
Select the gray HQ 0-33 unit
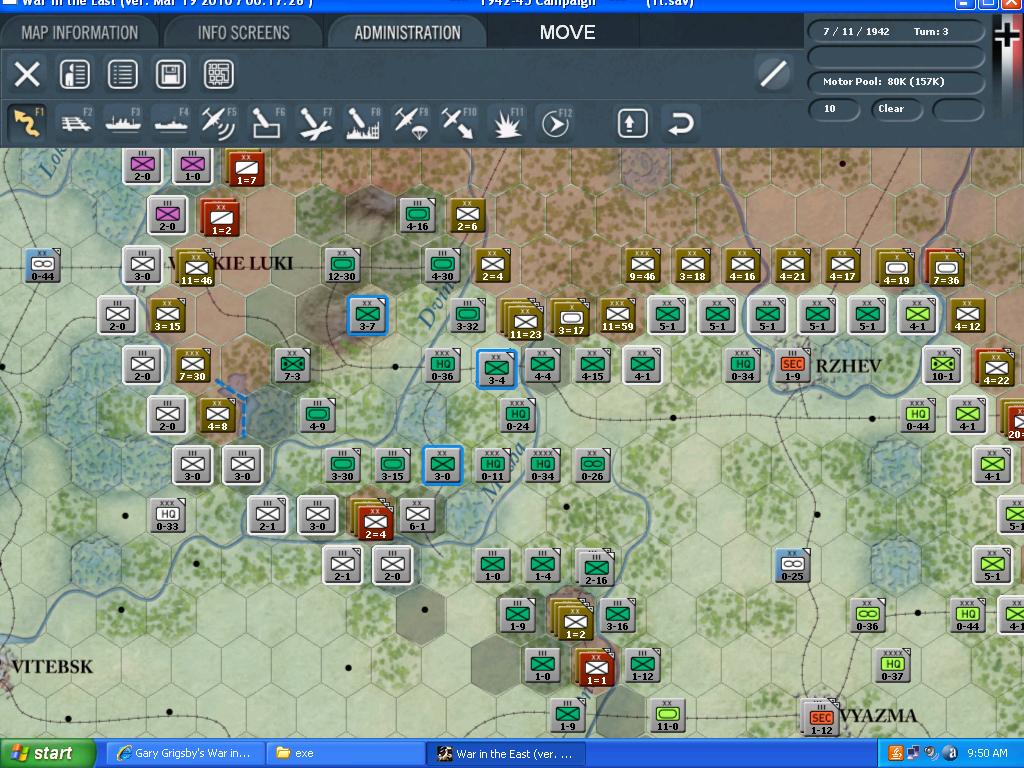coord(167,515)
